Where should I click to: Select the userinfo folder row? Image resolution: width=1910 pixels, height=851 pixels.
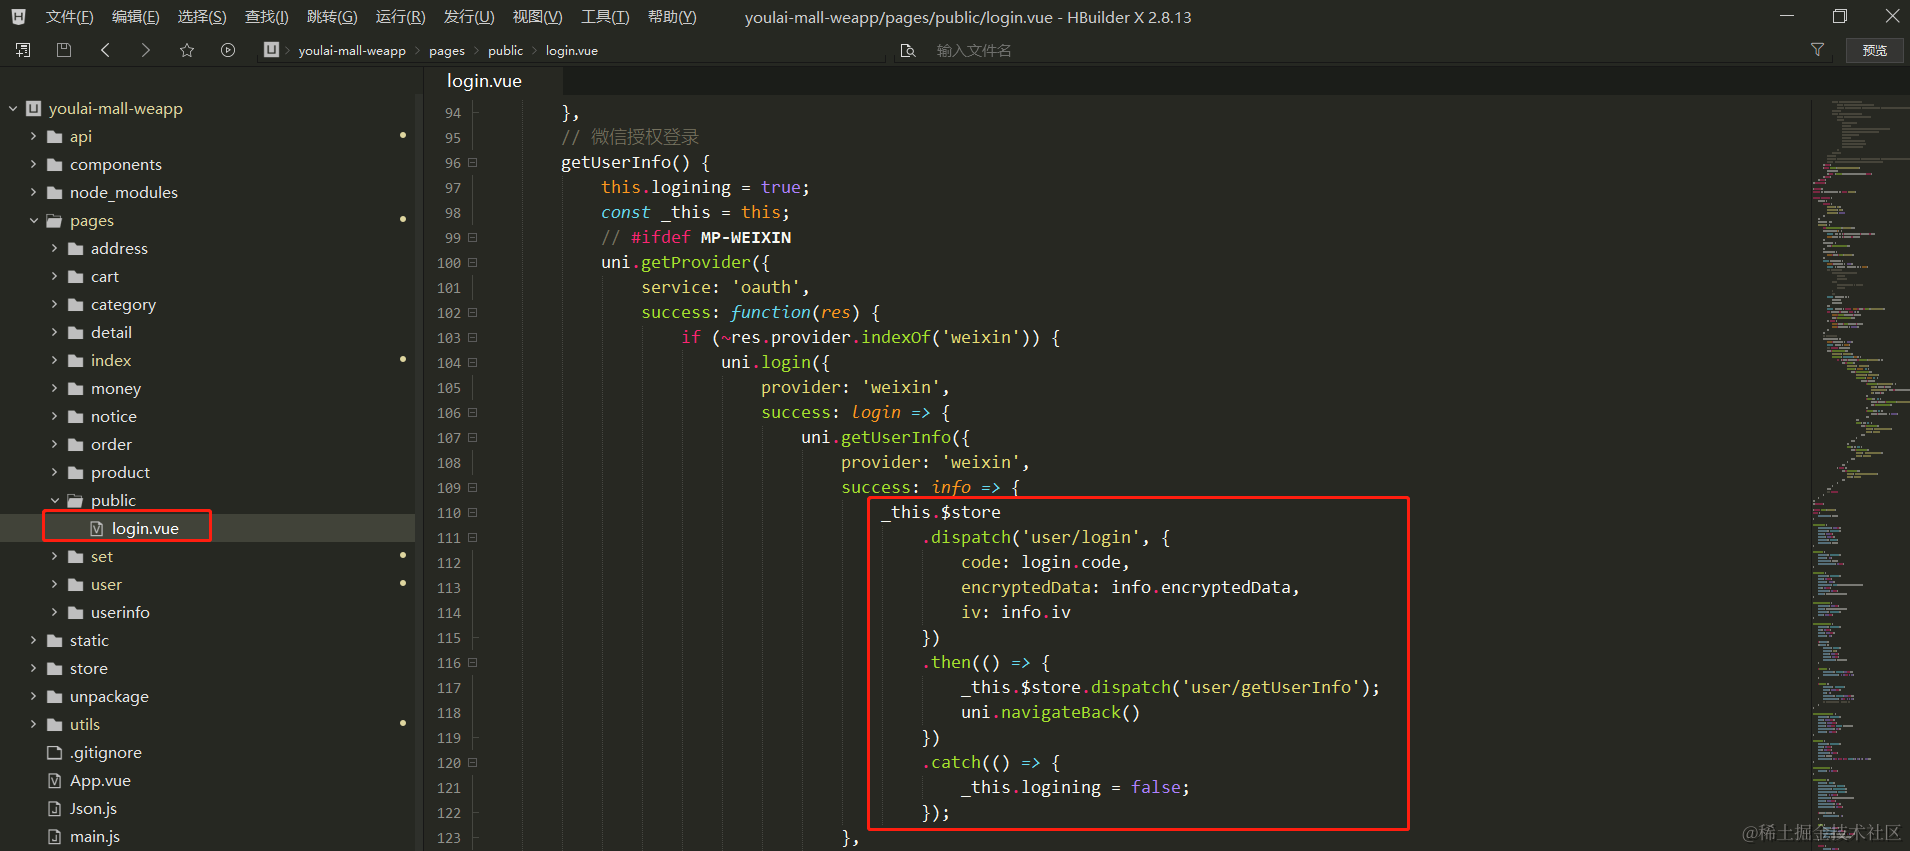(207, 612)
